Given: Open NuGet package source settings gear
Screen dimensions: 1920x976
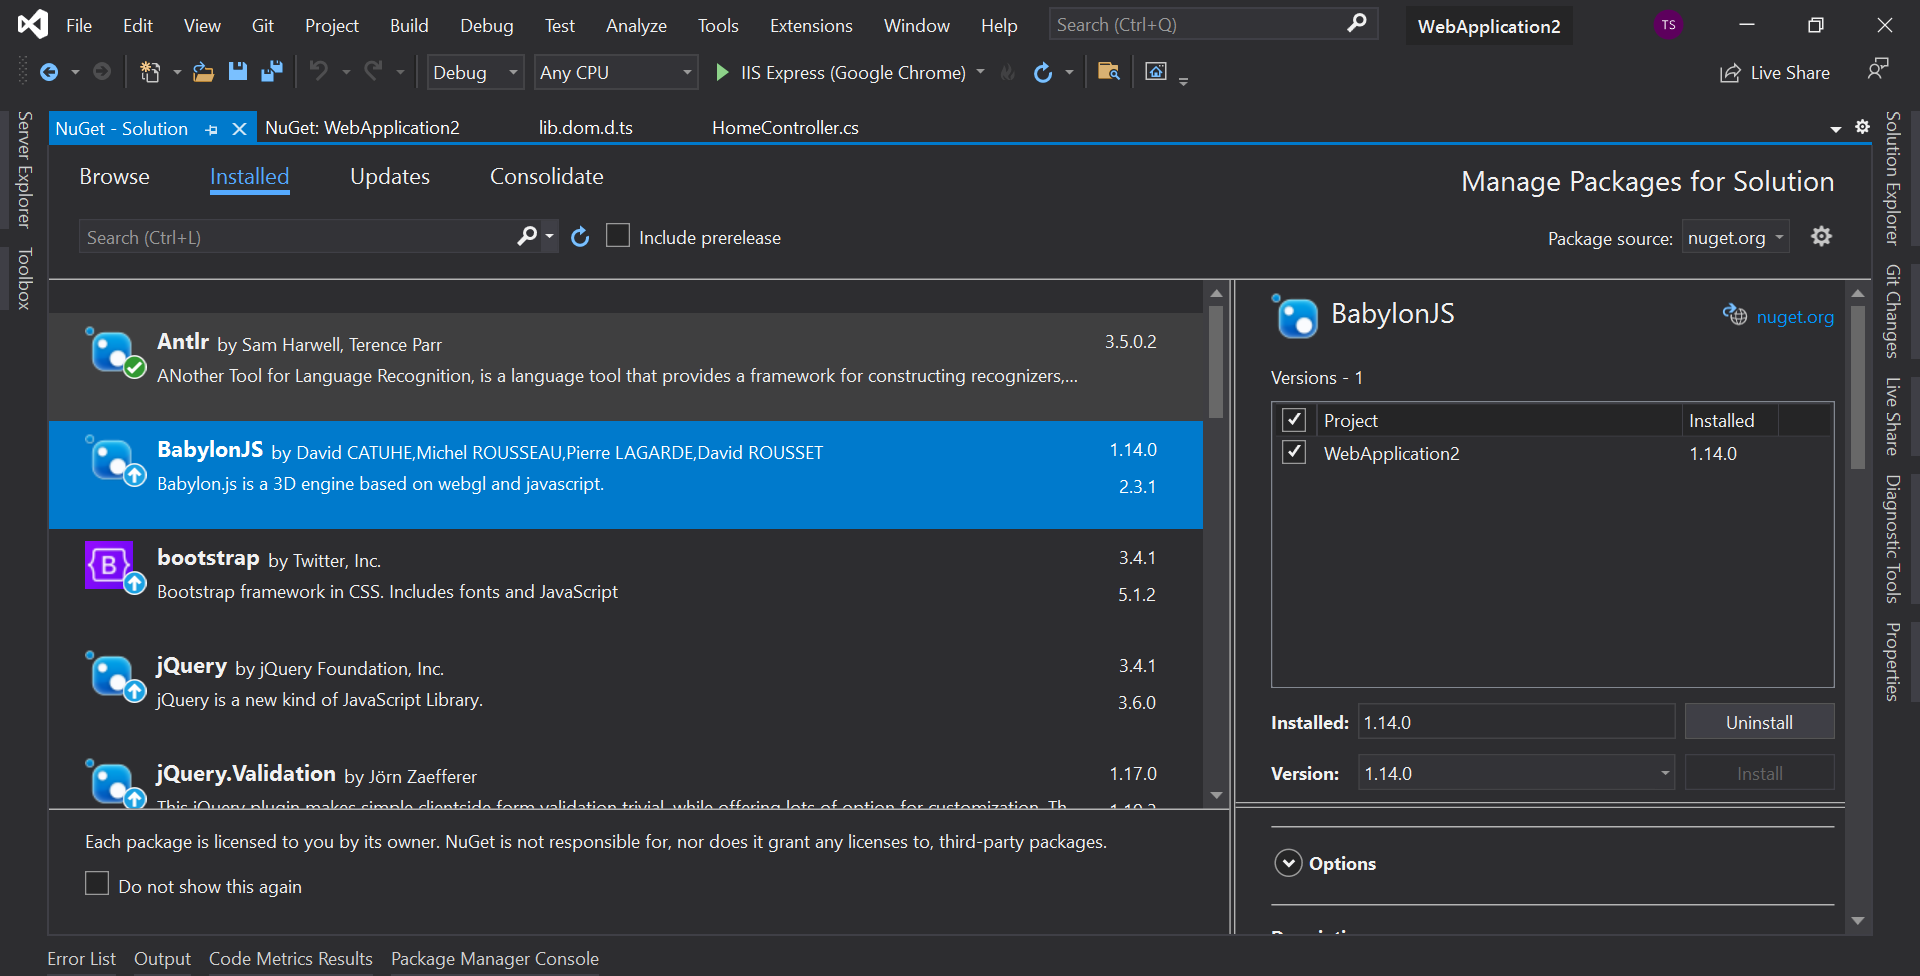Looking at the screenshot, I should tap(1821, 236).
